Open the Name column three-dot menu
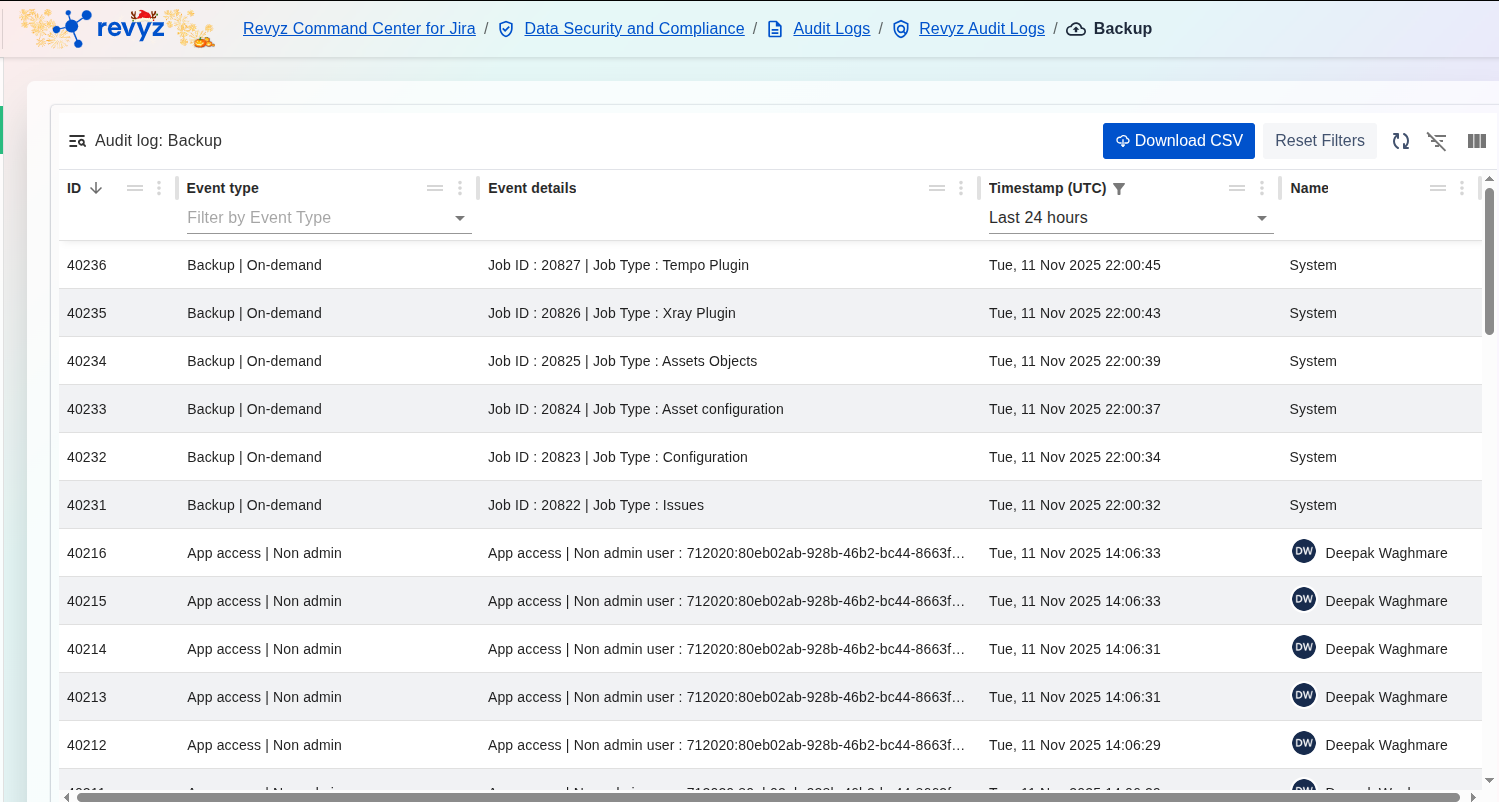This screenshot has width=1499, height=802. pyautogui.click(x=1462, y=188)
